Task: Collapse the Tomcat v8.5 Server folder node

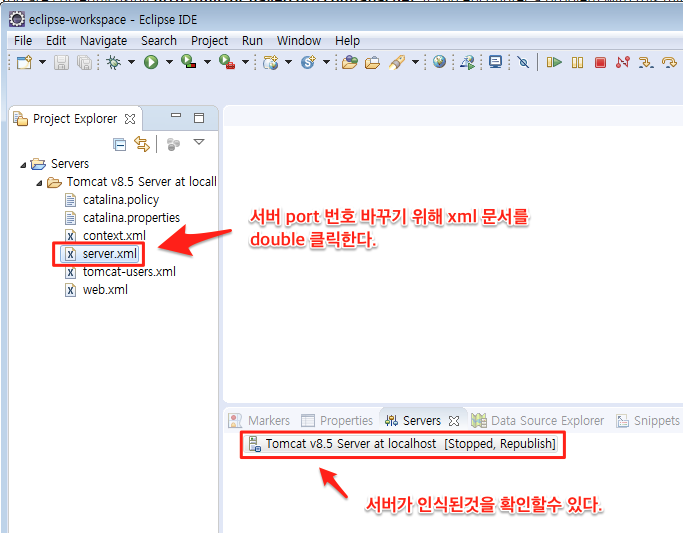Action: coord(39,183)
